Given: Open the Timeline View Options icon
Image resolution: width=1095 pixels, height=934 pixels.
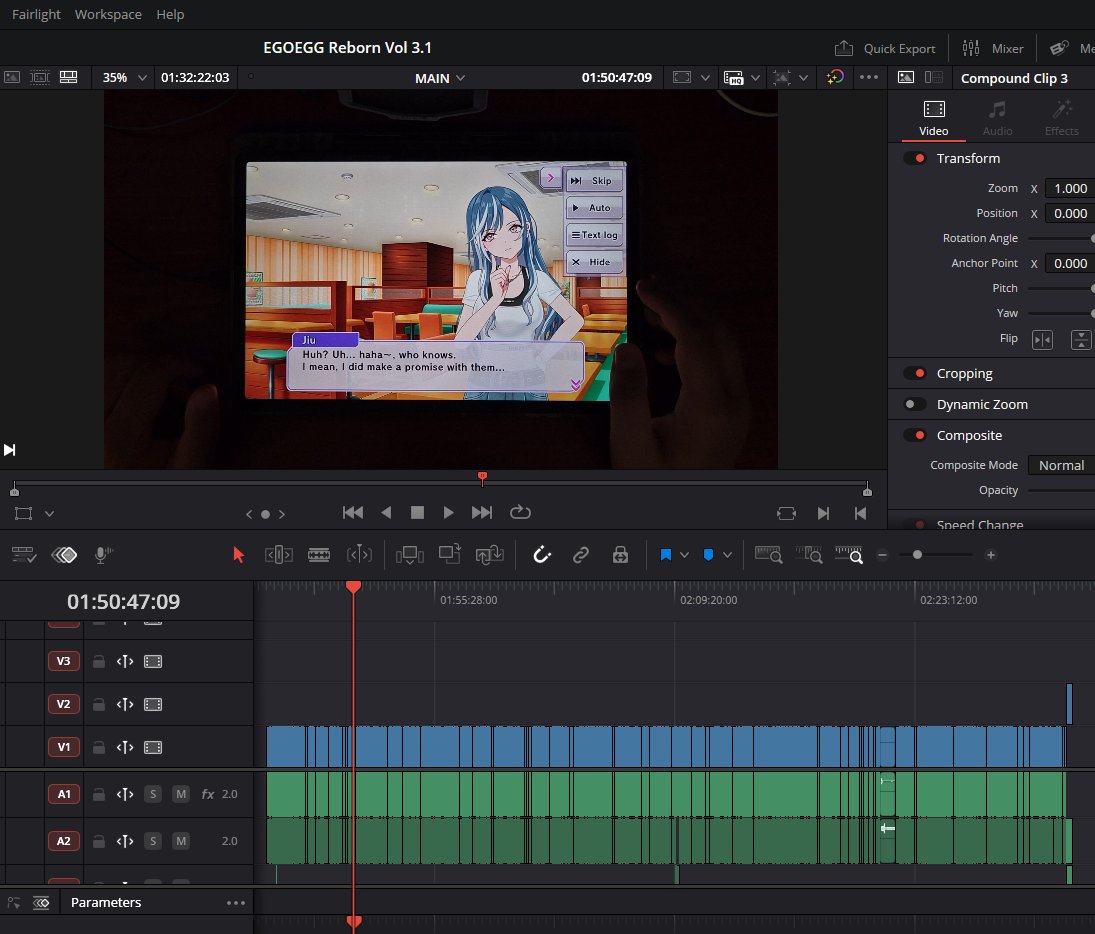Looking at the screenshot, I should point(23,555).
